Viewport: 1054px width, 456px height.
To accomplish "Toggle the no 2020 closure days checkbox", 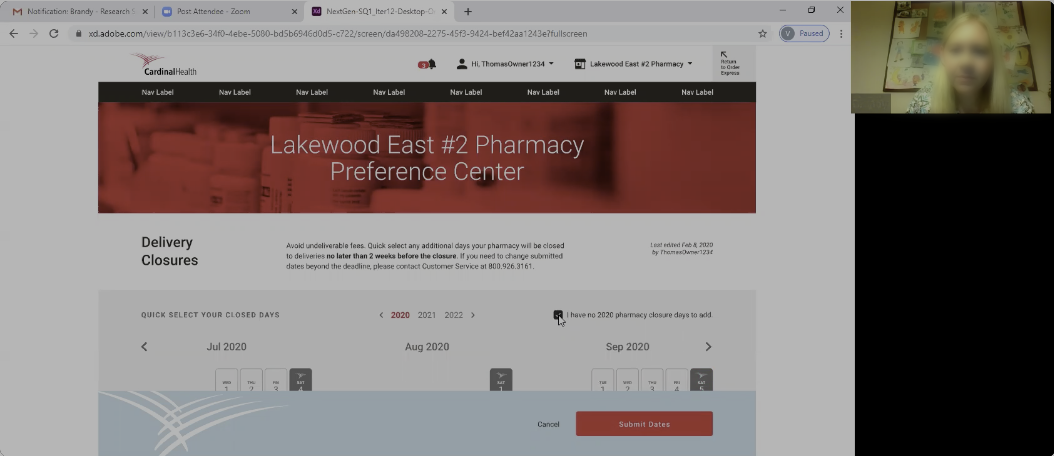I will pyautogui.click(x=558, y=315).
